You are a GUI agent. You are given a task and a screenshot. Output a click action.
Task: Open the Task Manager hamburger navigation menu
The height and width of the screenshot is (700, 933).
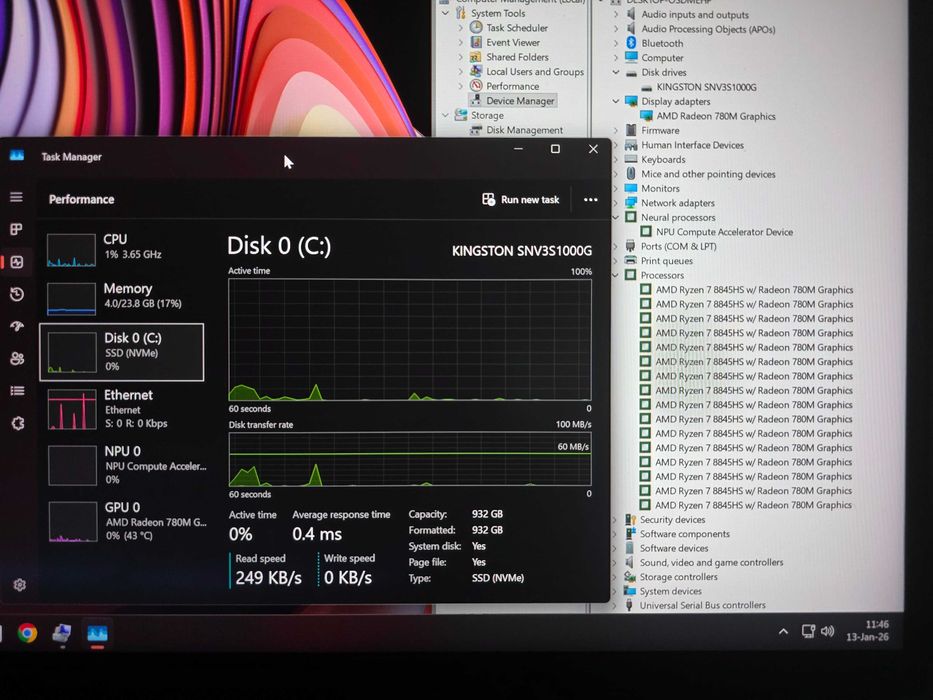click(16, 197)
